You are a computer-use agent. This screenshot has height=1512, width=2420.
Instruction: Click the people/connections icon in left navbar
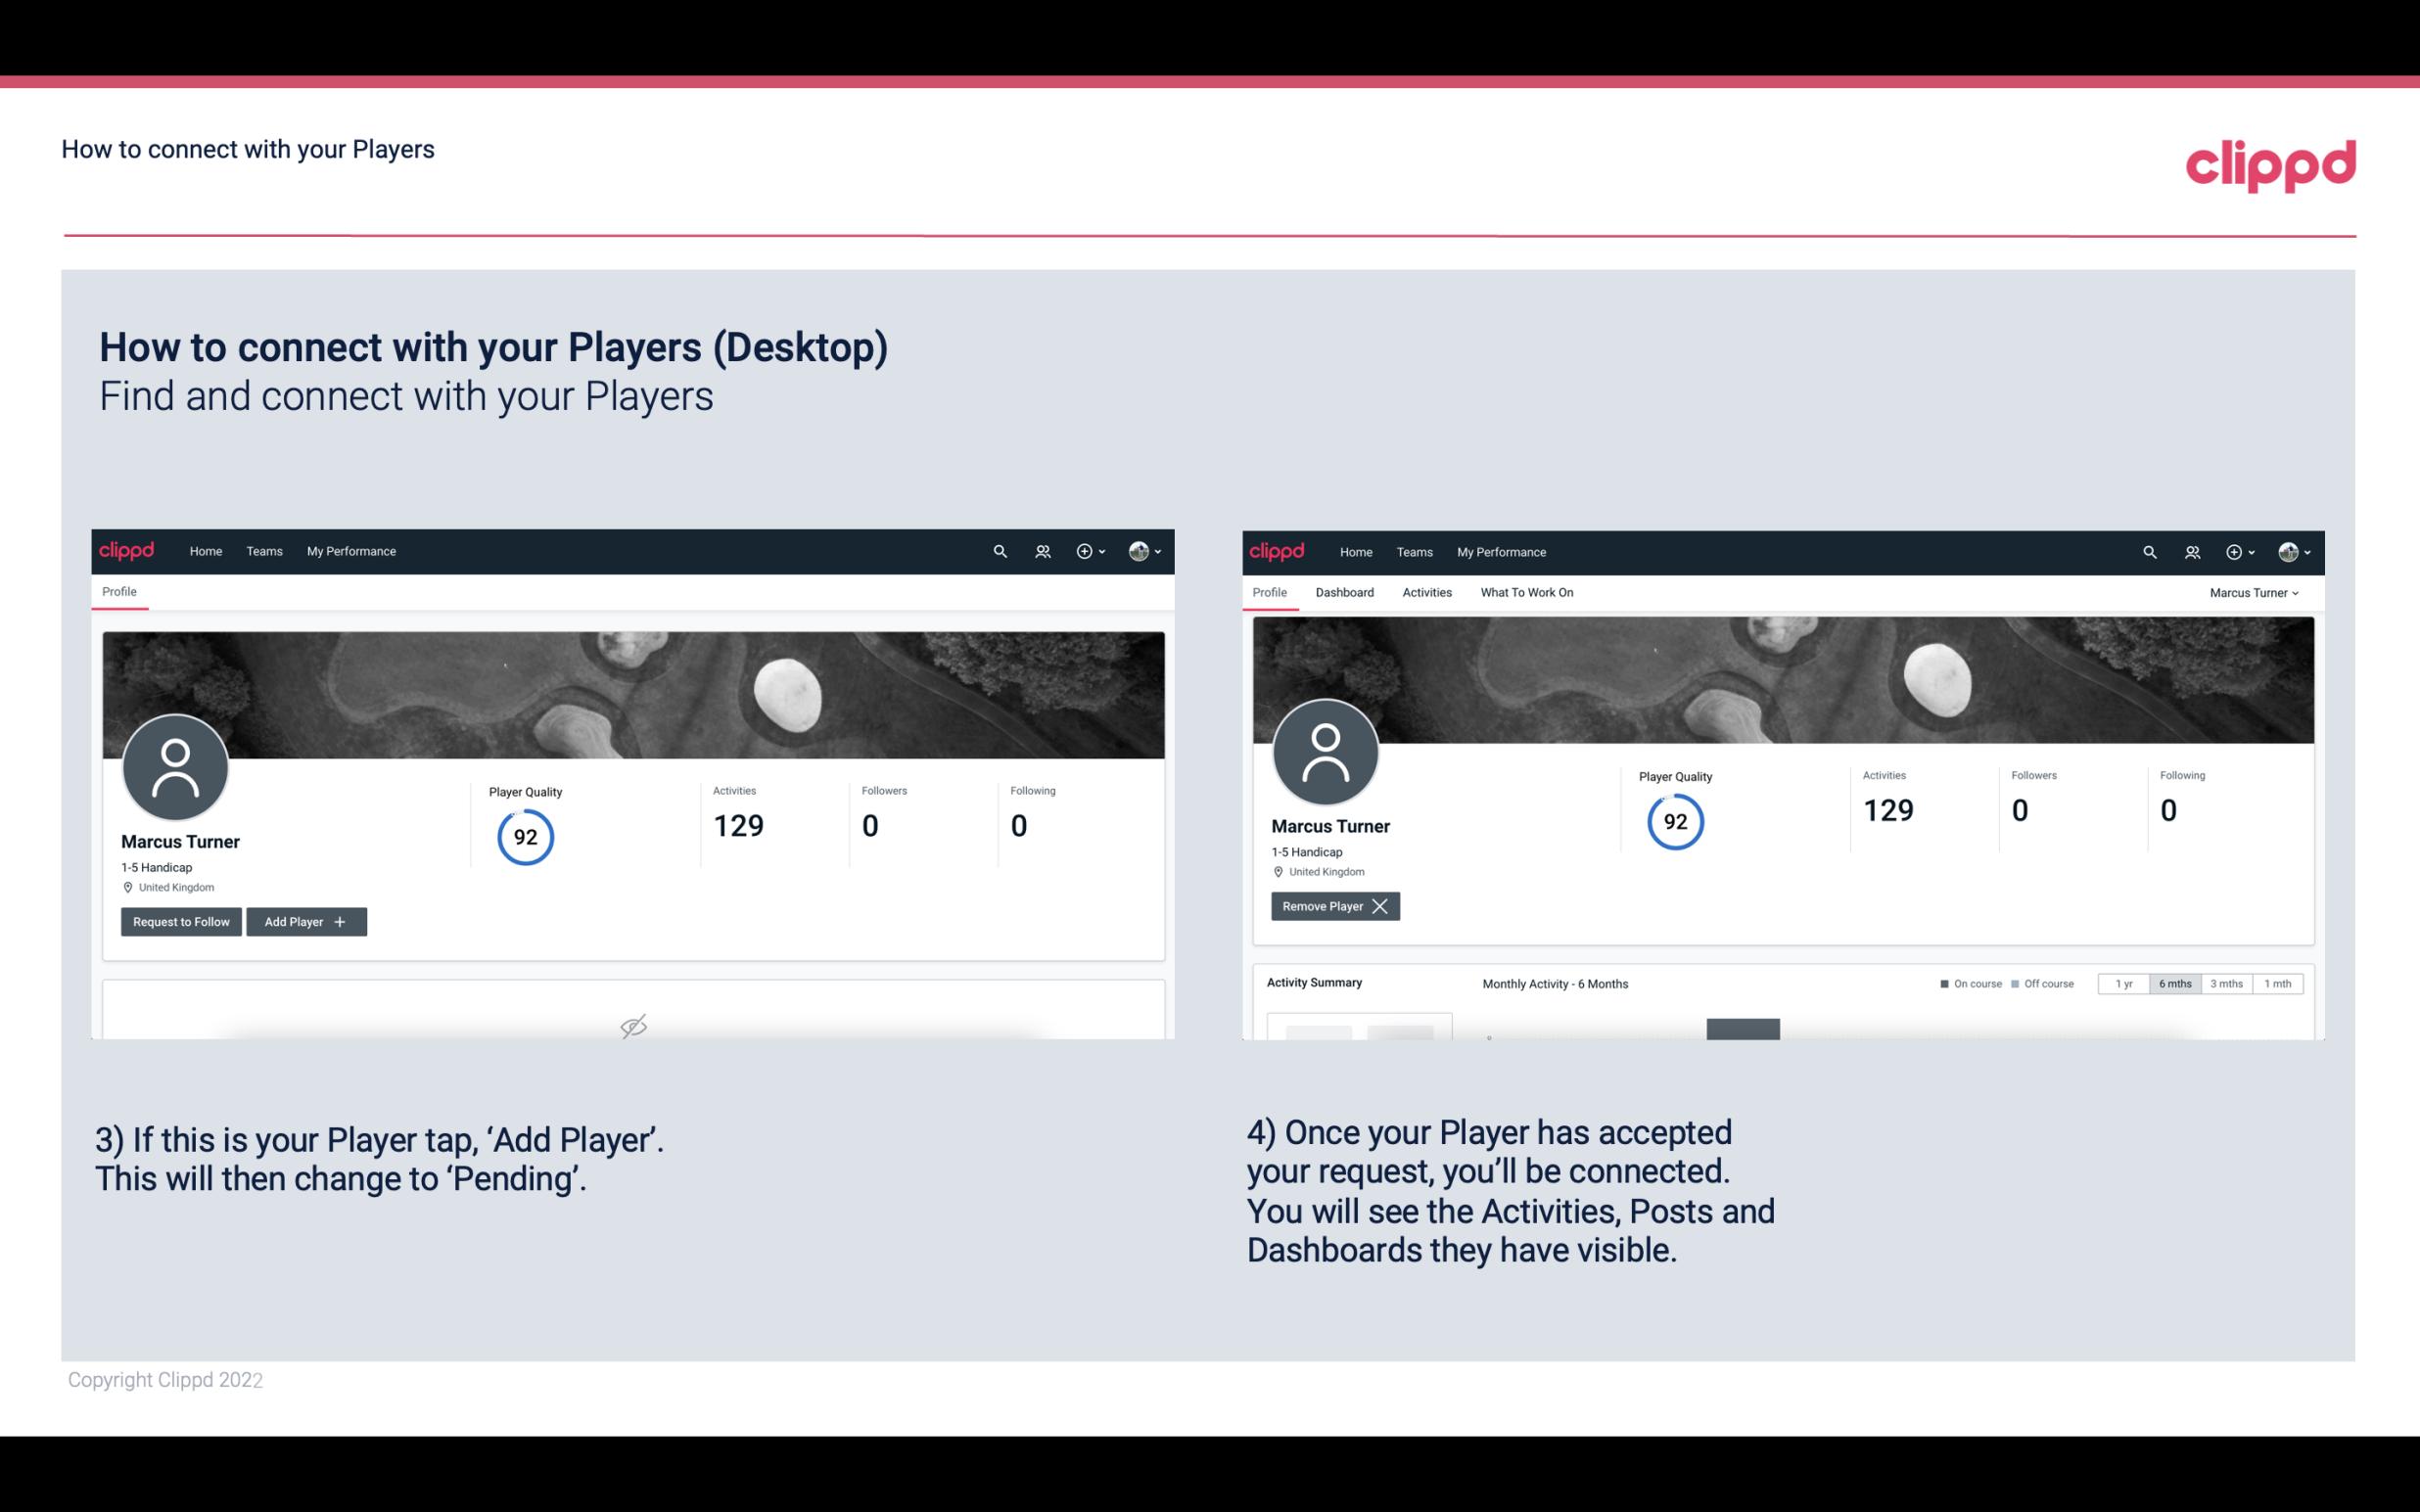tap(1040, 550)
